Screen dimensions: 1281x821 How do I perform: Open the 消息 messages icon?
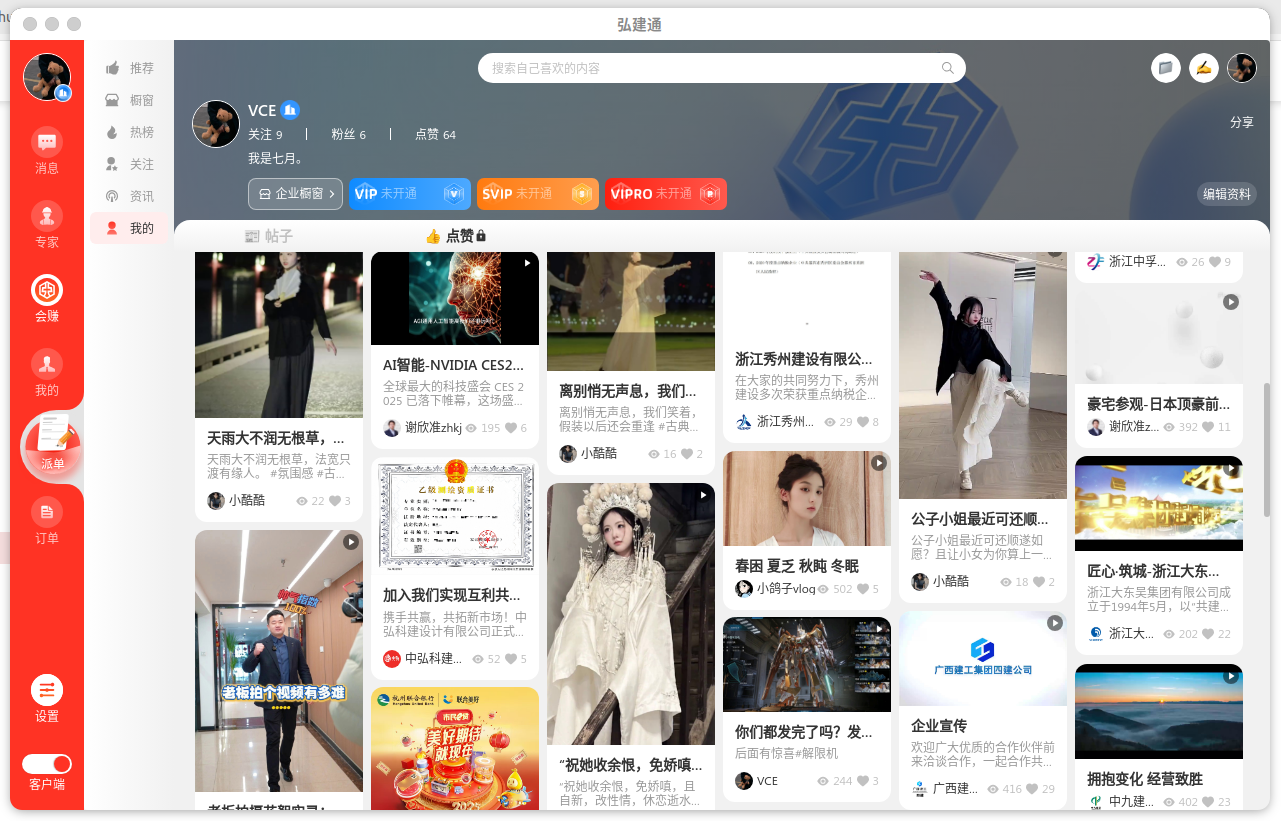pos(47,143)
